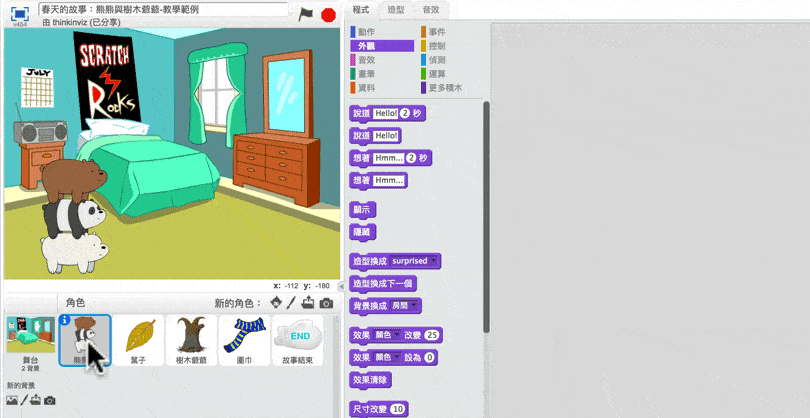Click the block palette vertical scrollbar
This screenshot has width=810, height=418.
tap(486, 217)
